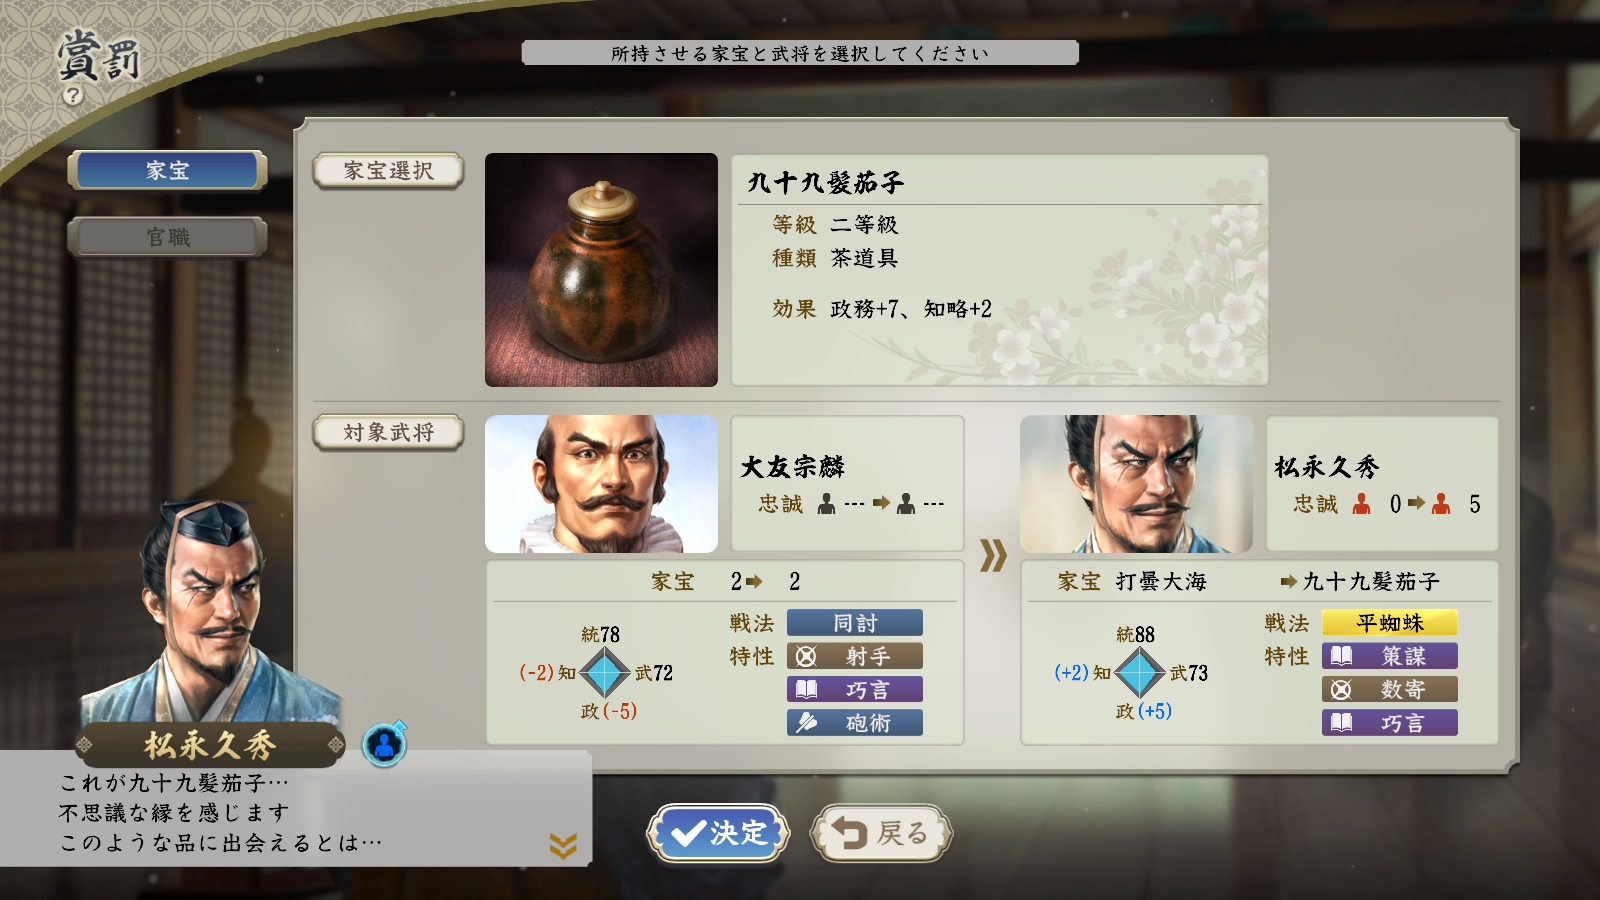Switch to the 官職 tab

(x=167, y=237)
